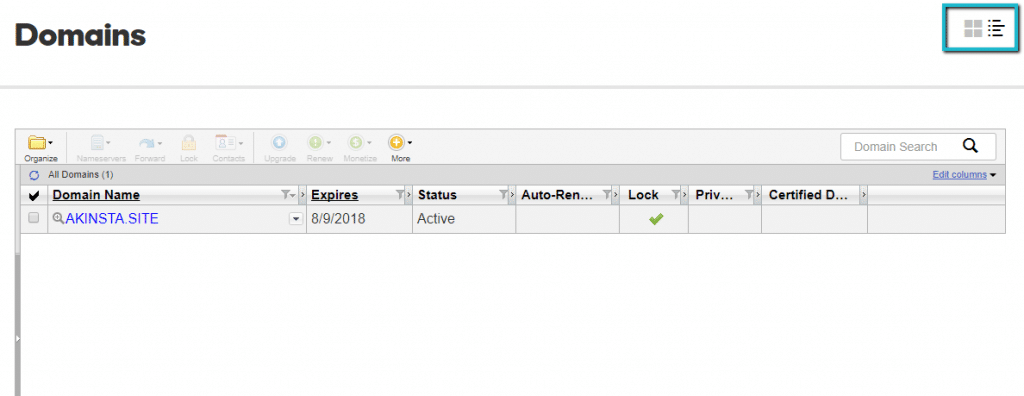
Task: Click the Domain Search magnifier icon
Action: pos(970,146)
